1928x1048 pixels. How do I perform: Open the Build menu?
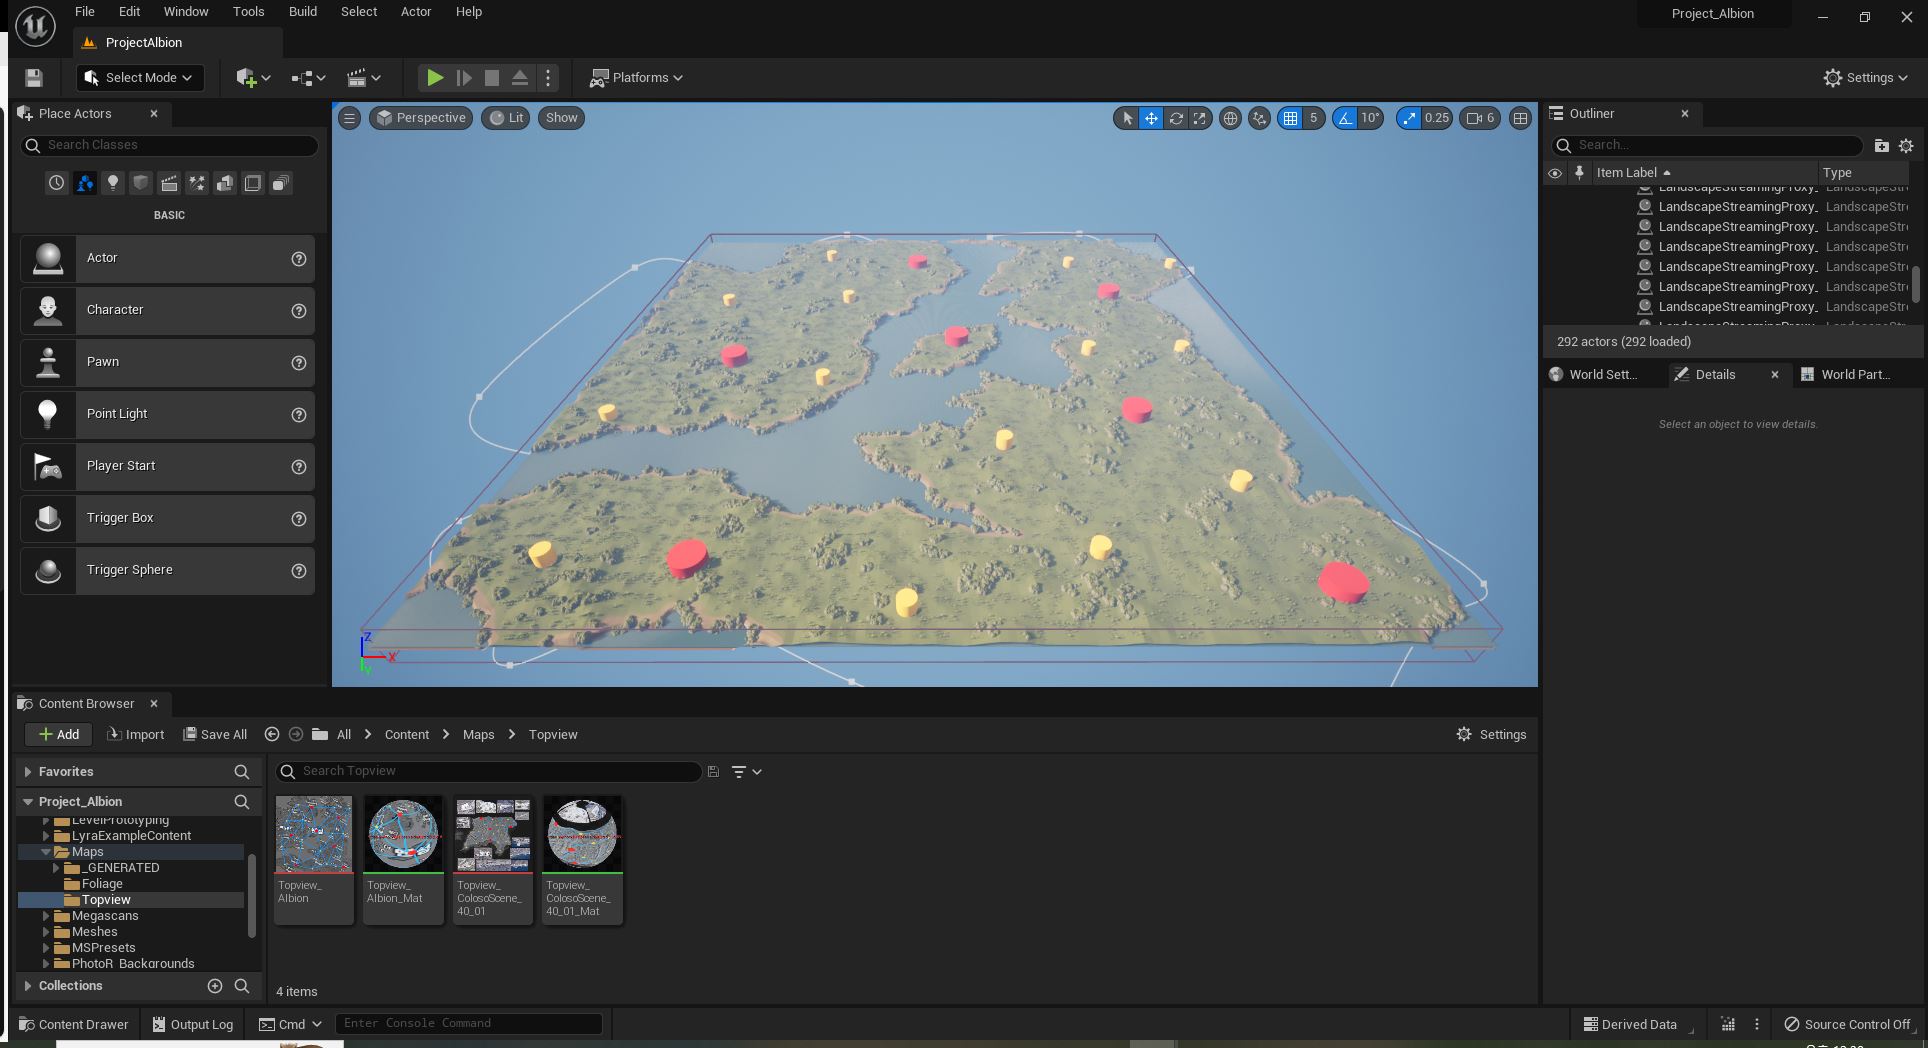click(302, 12)
